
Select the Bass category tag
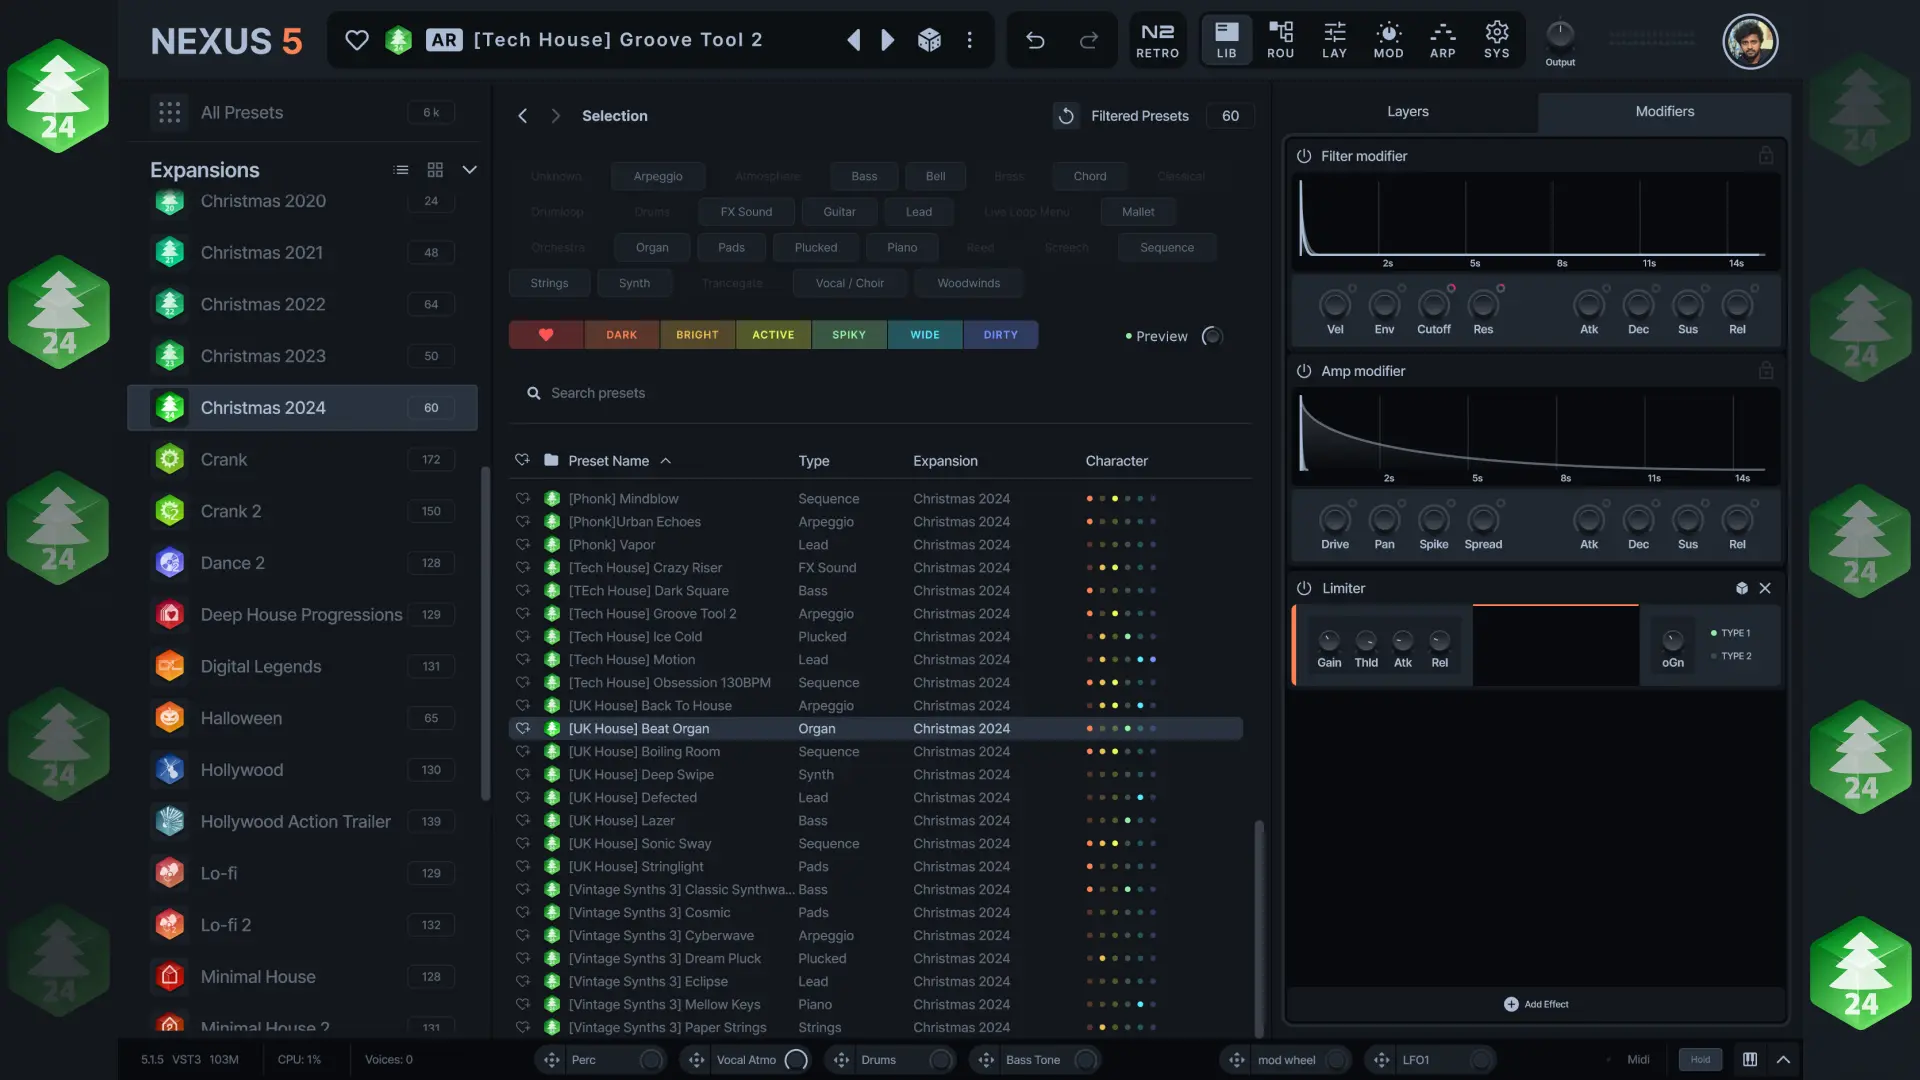click(x=864, y=177)
